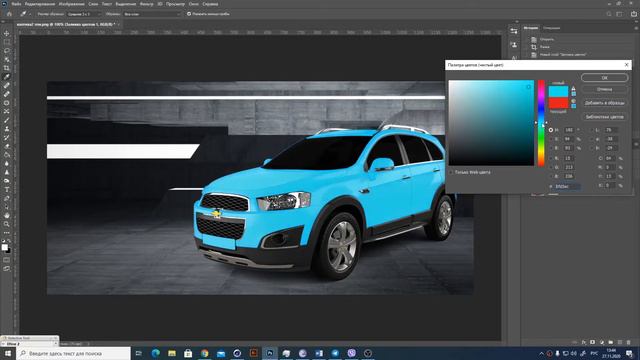
Task: Open the eyedropper tool preset arrow
Action: (30, 14)
